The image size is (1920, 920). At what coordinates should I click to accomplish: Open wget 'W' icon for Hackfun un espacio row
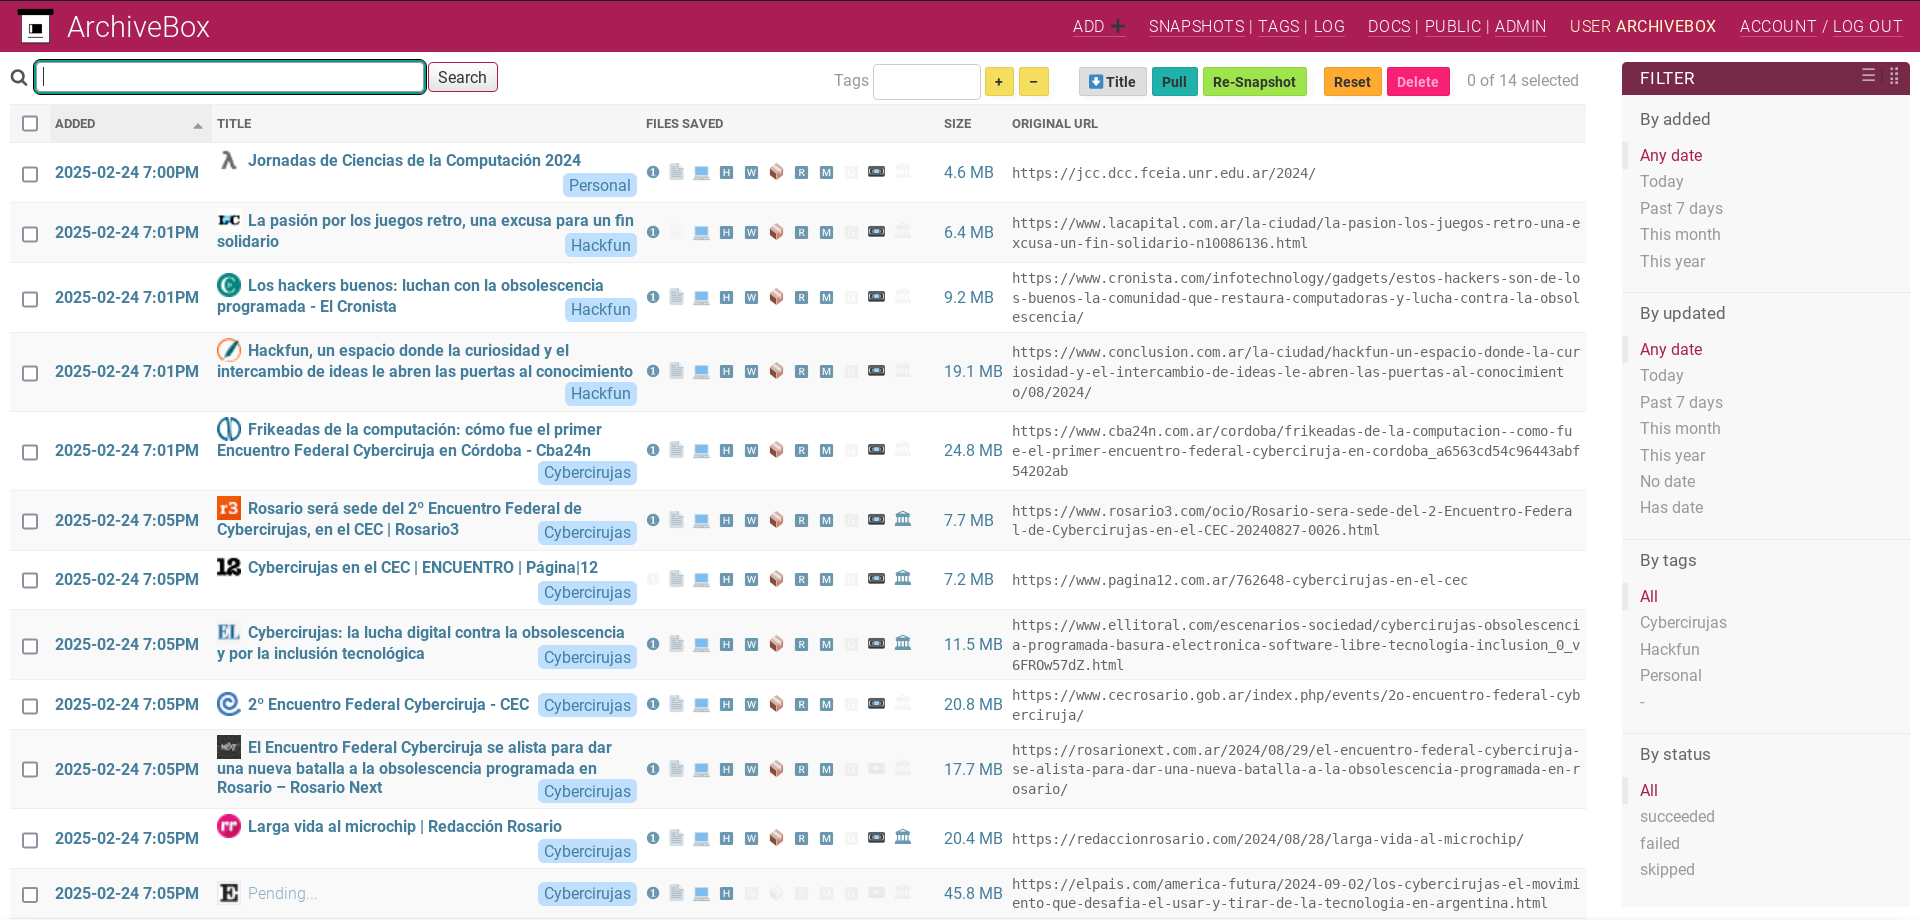(752, 371)
